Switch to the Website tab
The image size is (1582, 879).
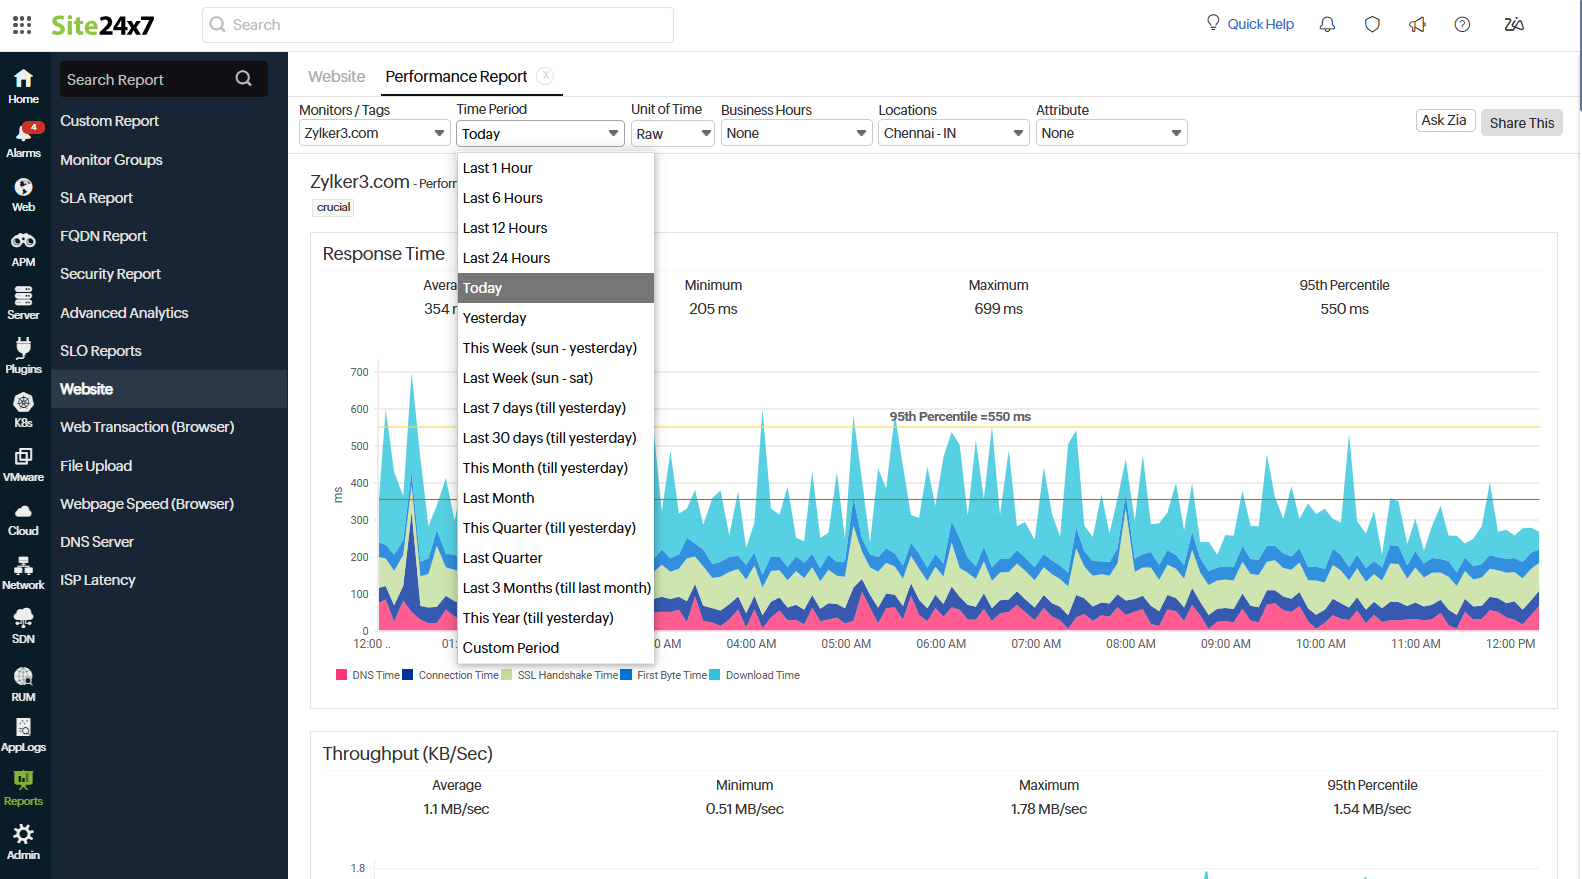pyautogui.click(x=337, y=76)
